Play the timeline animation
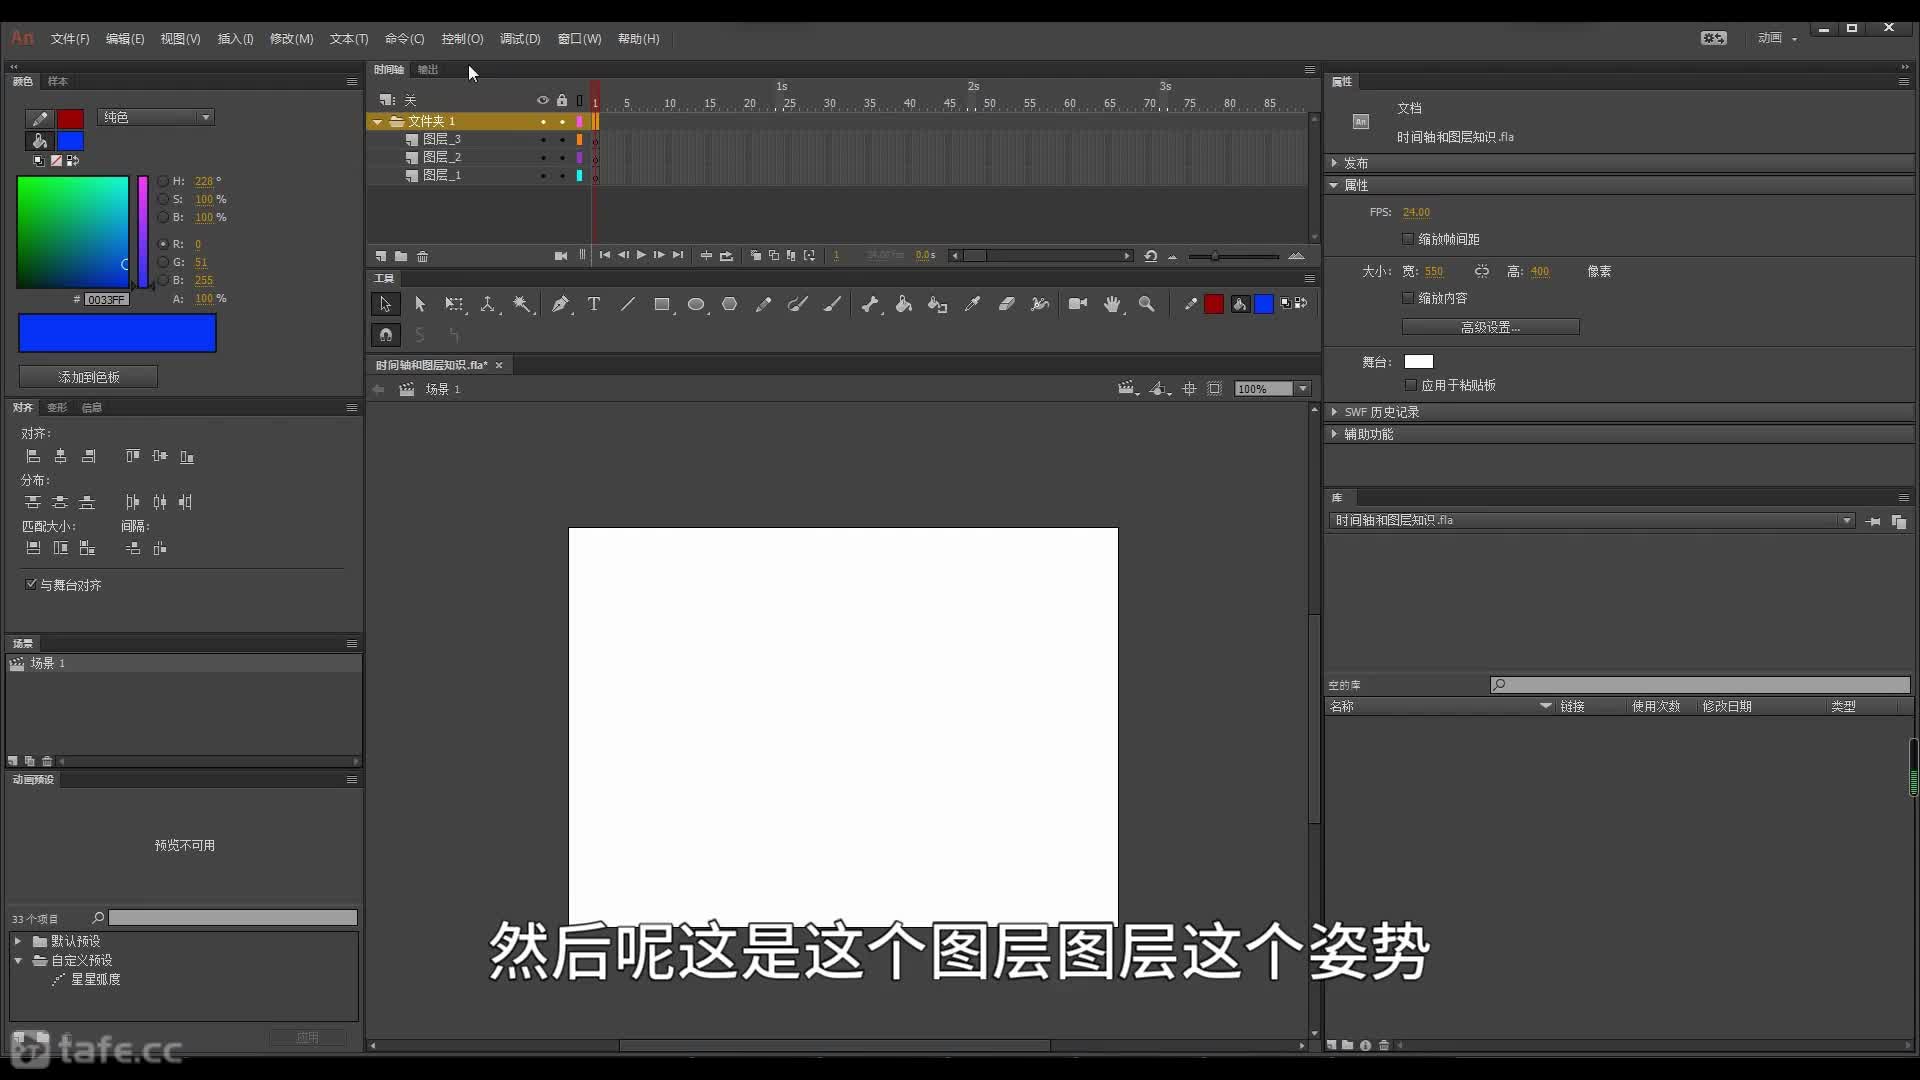 641,255
